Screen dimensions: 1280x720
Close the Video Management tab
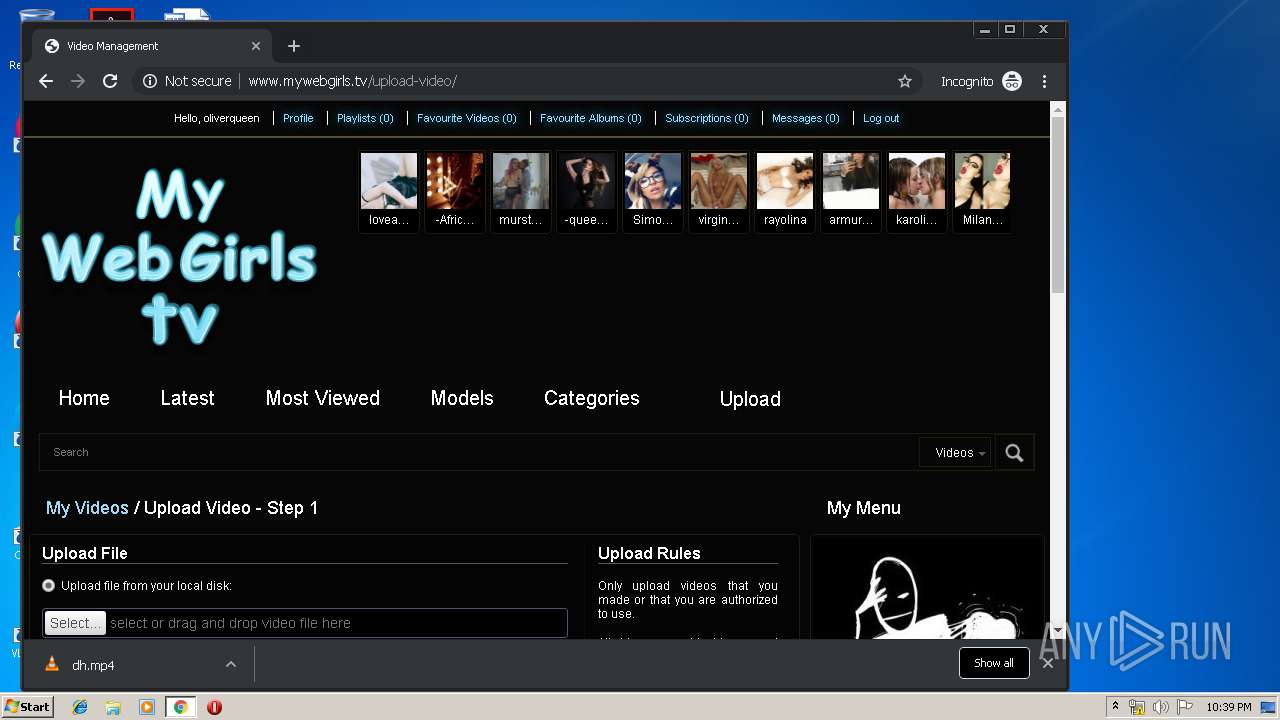256,46
